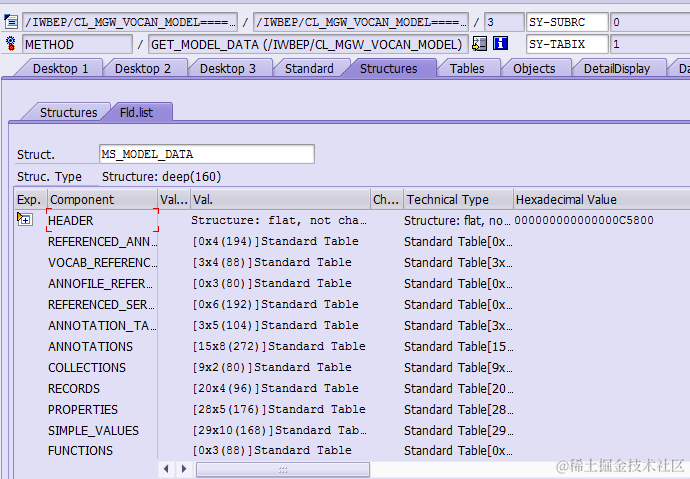Click the METHOD gear icon
This screenshot has height=479, width=690.
pos(11,44)
